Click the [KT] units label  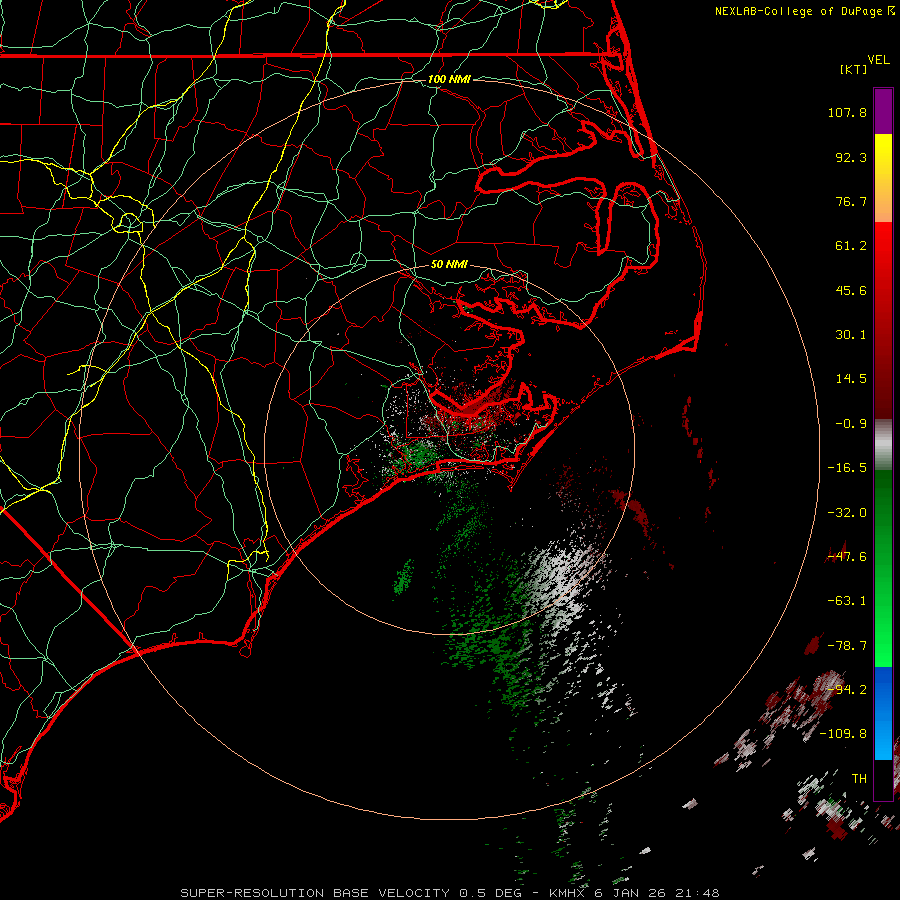[x=854, y=69]
